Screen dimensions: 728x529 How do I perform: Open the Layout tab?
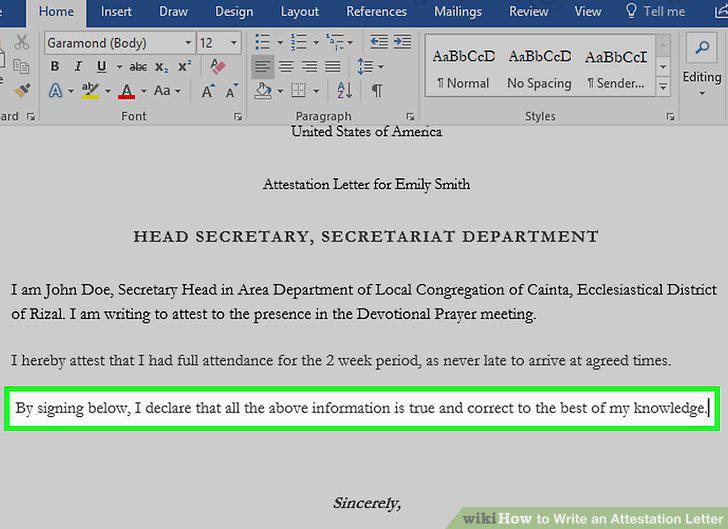pos(299,12)
